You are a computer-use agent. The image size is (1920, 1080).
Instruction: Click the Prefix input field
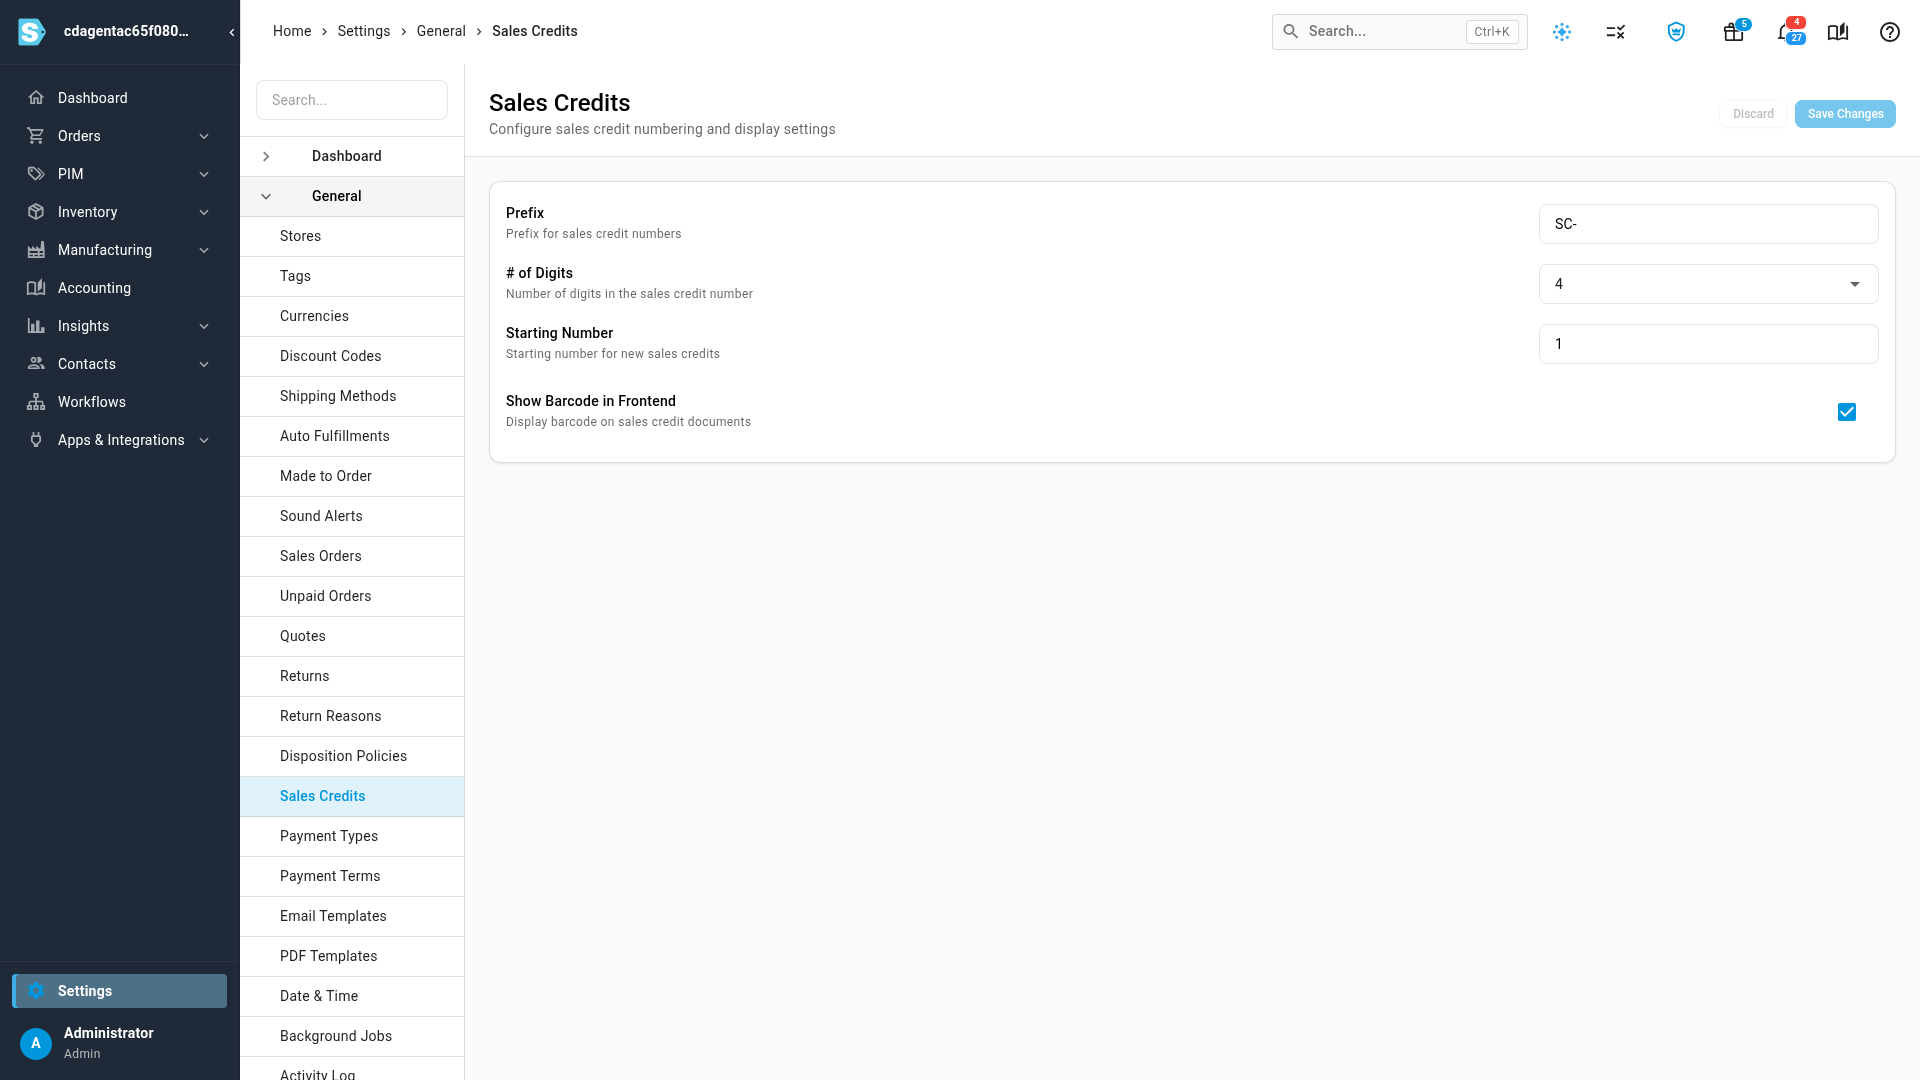coord(1708,224)
